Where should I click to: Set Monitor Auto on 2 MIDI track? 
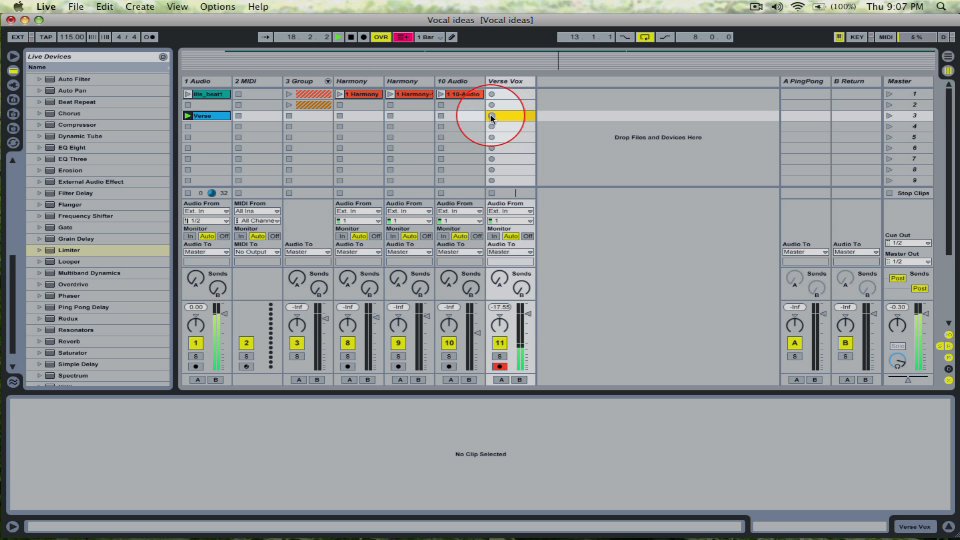tap(257, 236)
